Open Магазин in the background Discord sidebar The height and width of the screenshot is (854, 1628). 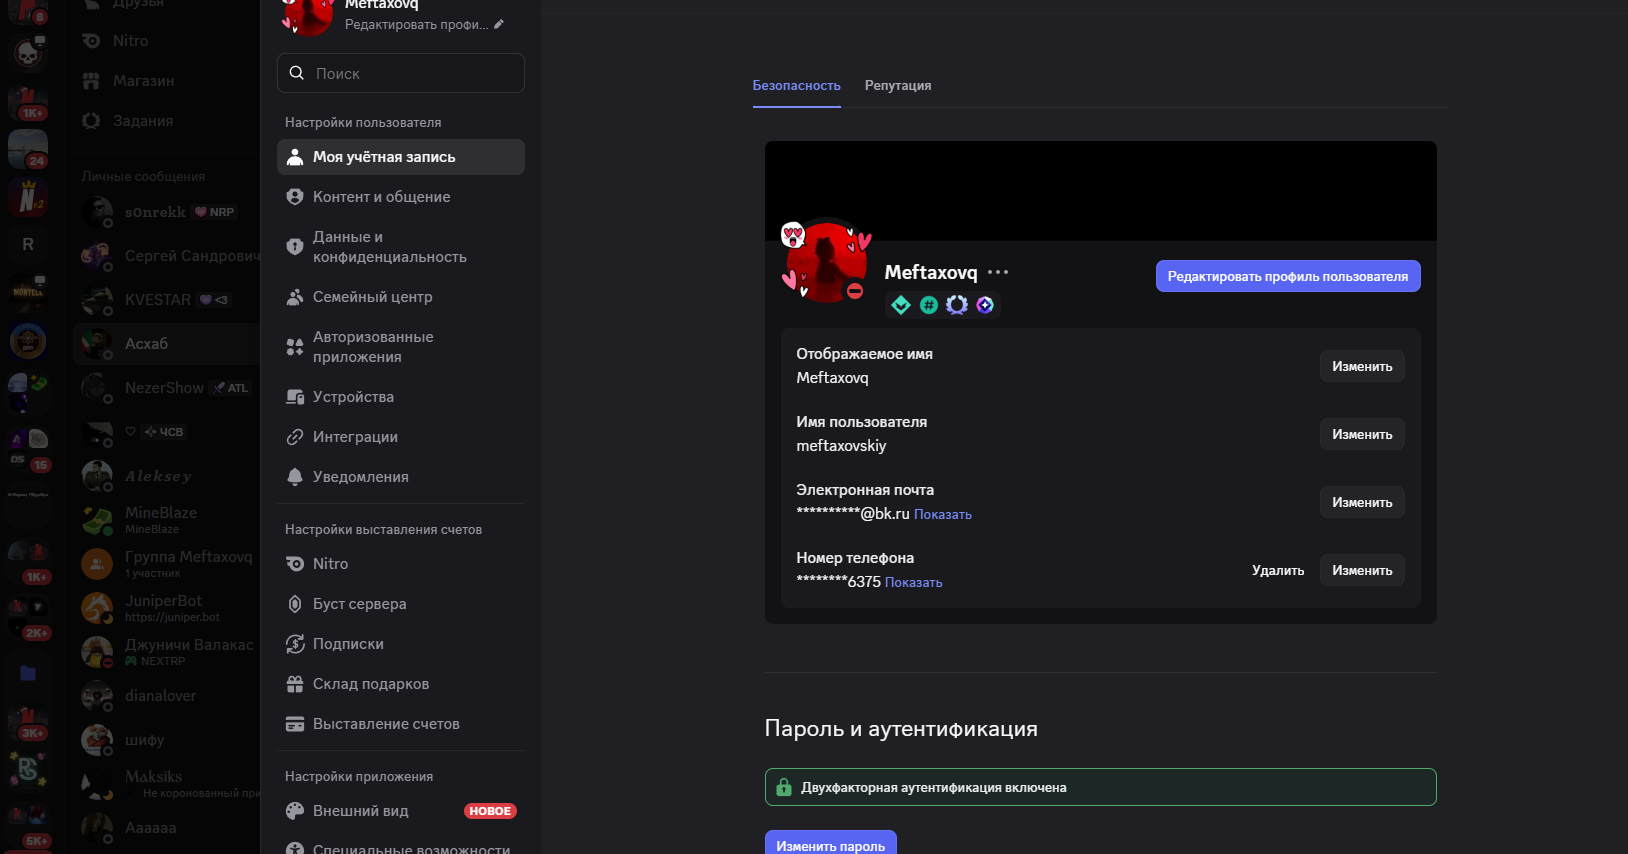(166, 81)
